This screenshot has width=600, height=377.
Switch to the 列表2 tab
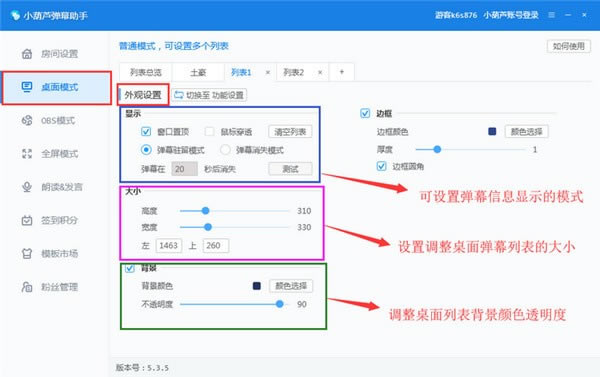[x=293, y=72]
